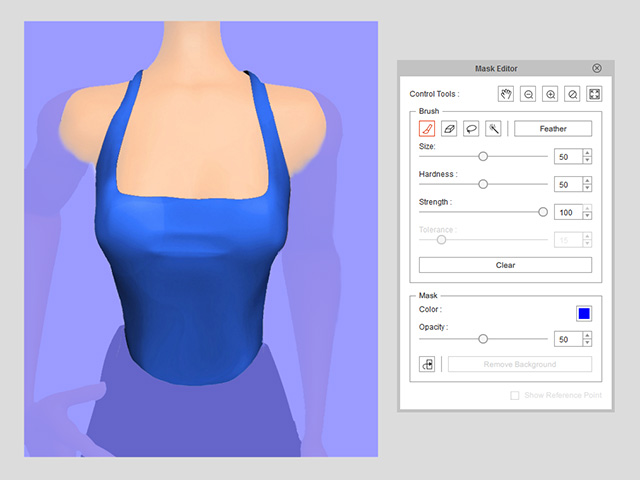Click inside the Size value field

(569, 157)
